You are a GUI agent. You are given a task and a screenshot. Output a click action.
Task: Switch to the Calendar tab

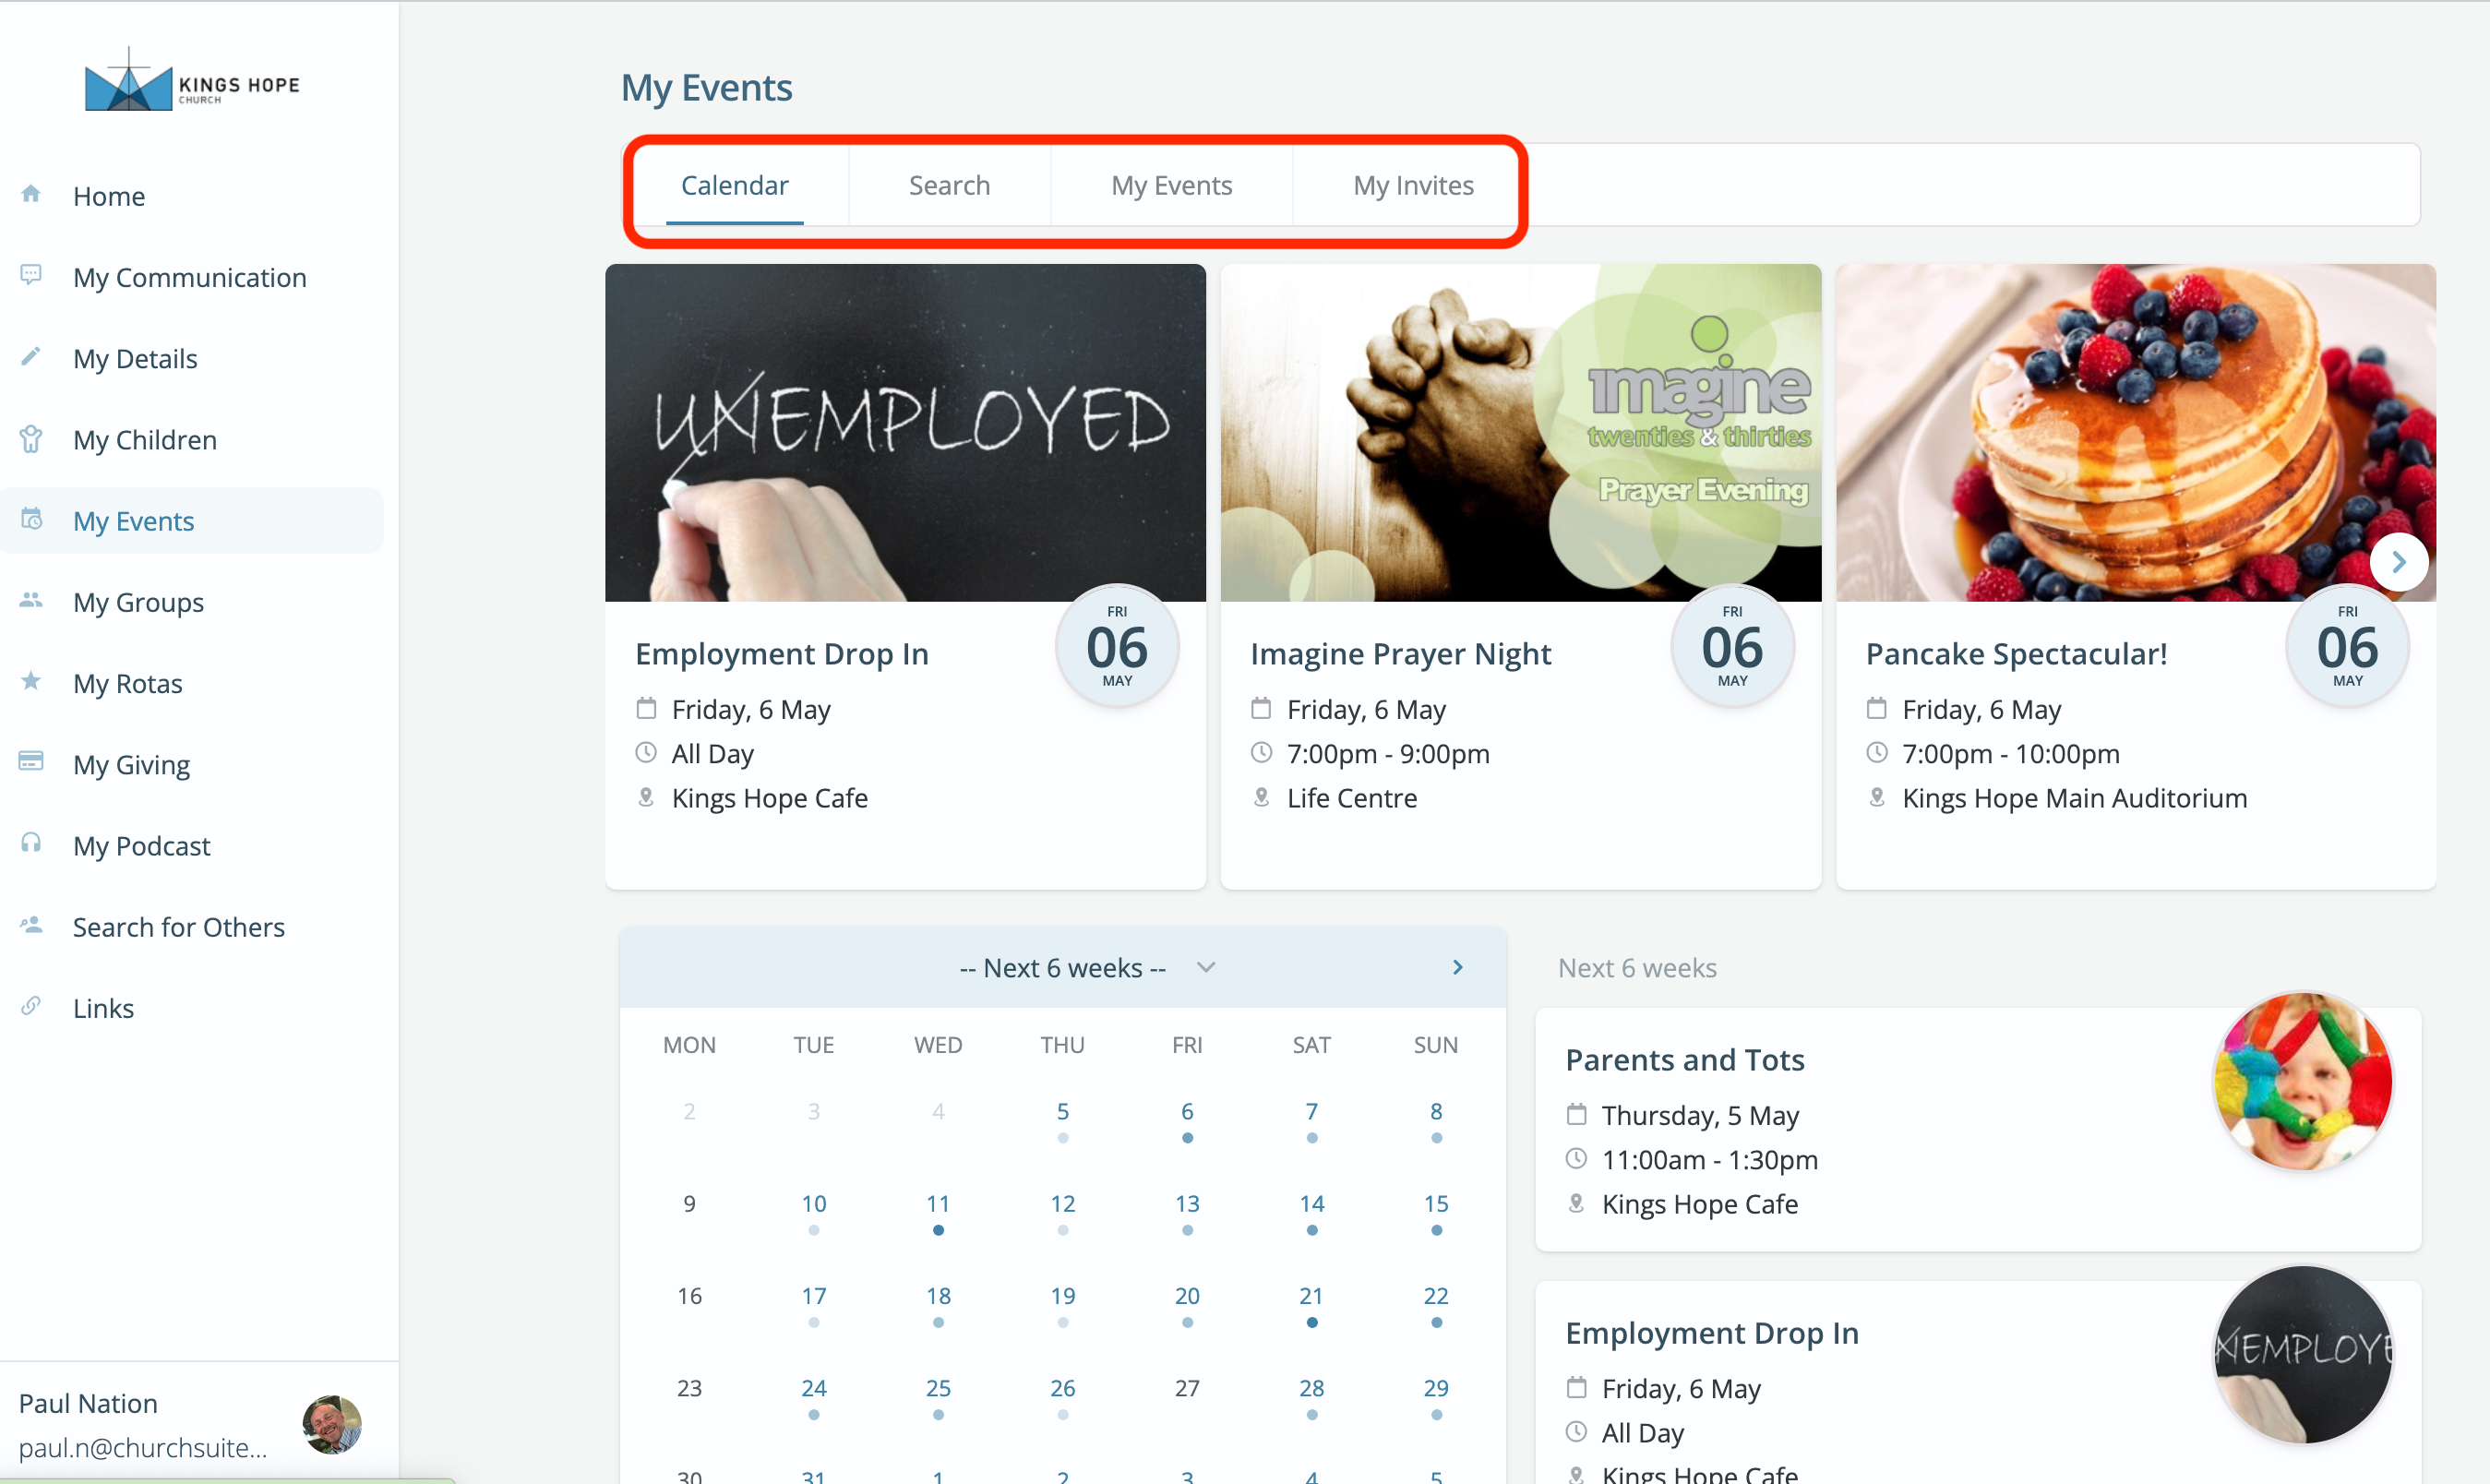pyautogui.click(x=735, y=185)
